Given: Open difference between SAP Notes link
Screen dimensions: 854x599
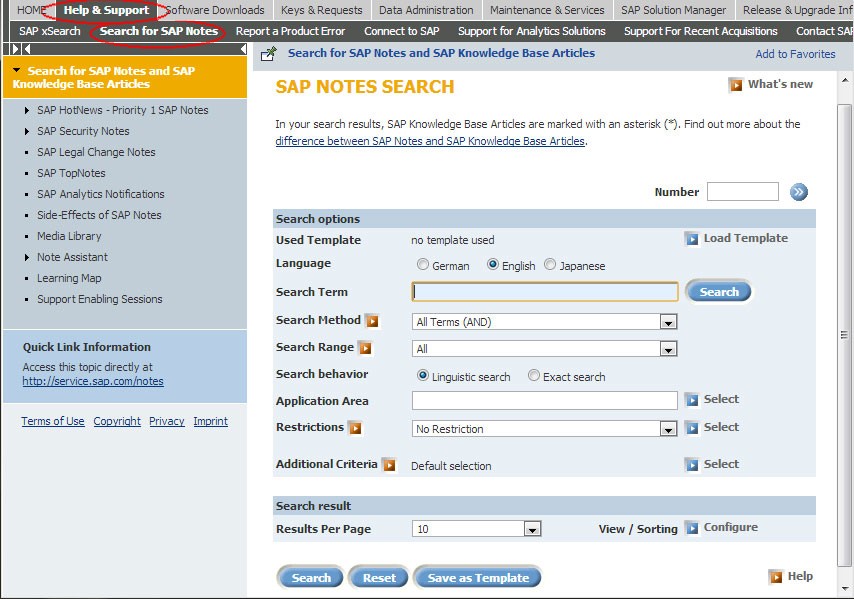Looking at the screenshot, I should (430, 141).
